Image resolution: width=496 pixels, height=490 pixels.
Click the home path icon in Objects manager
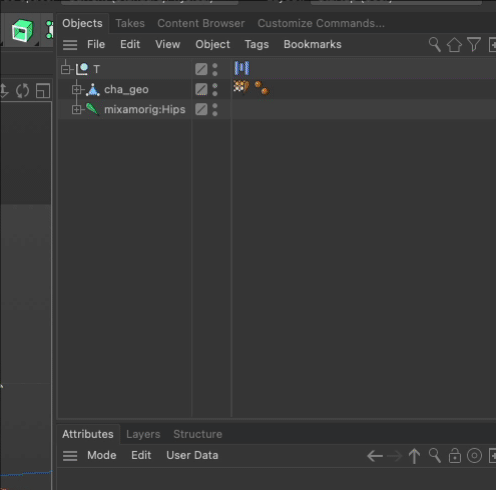(x=454, y=45)
